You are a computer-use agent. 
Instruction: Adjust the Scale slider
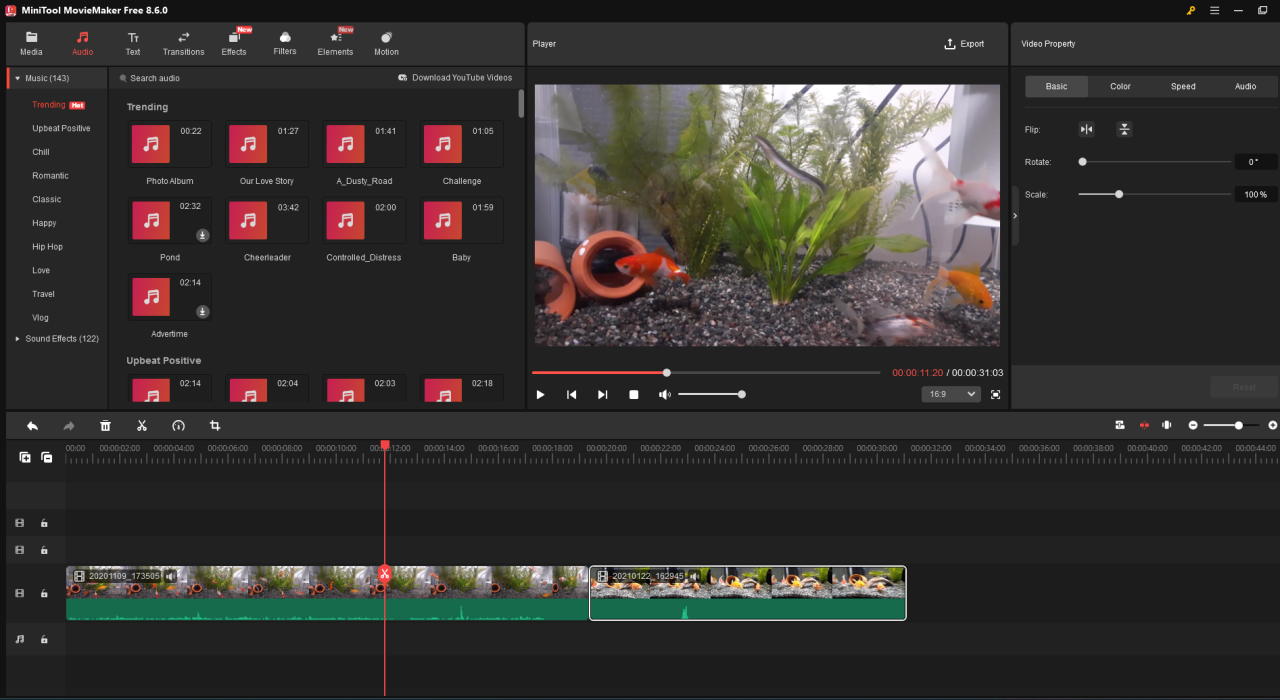click(x=1155, y=194)
